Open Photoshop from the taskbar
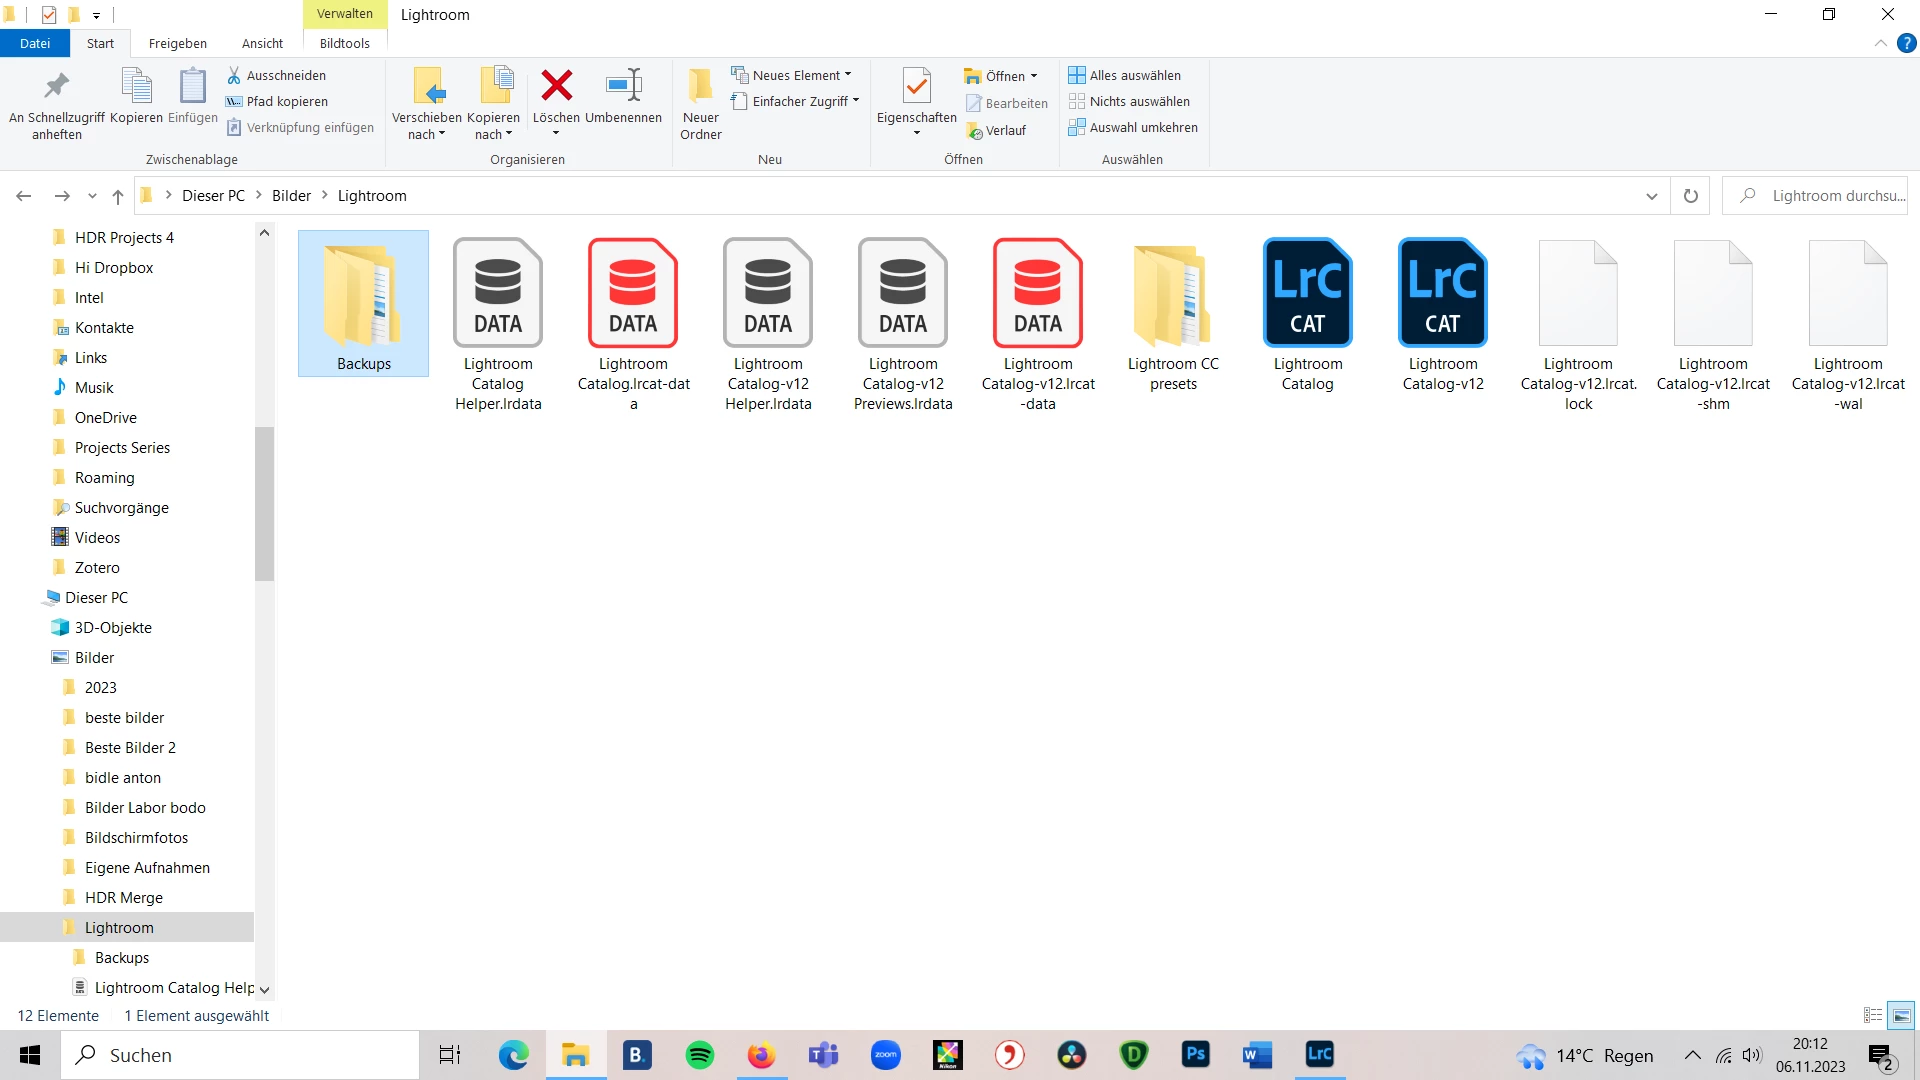Viewport: 1920px width, 1080px height. (1195, 1054)
